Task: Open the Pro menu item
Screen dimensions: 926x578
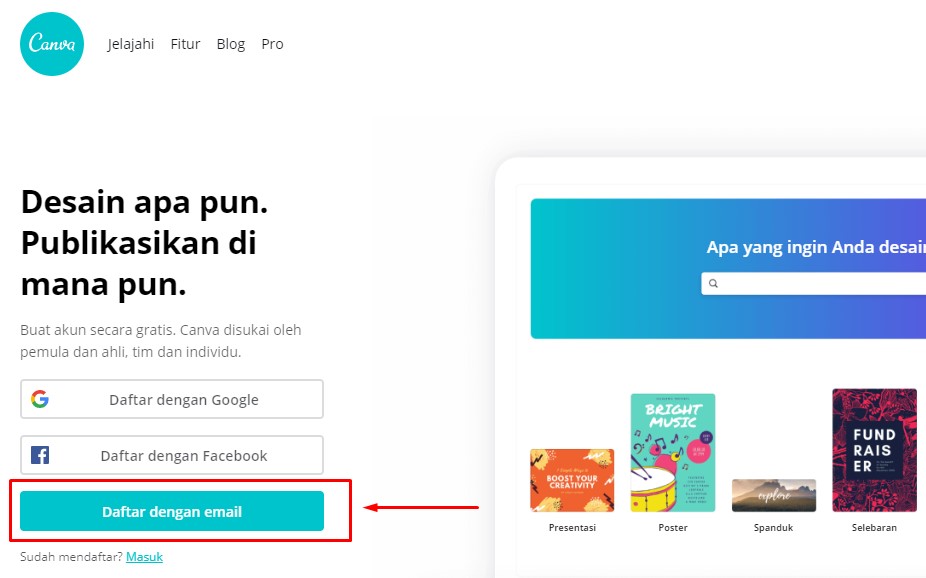Action: [x=272, y=44]
